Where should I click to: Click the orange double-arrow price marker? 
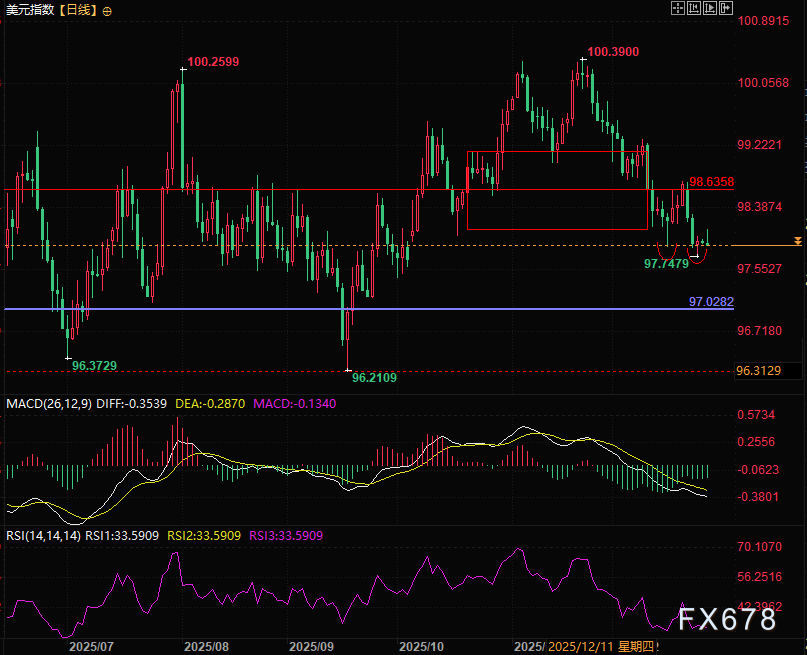click(797, 241)
